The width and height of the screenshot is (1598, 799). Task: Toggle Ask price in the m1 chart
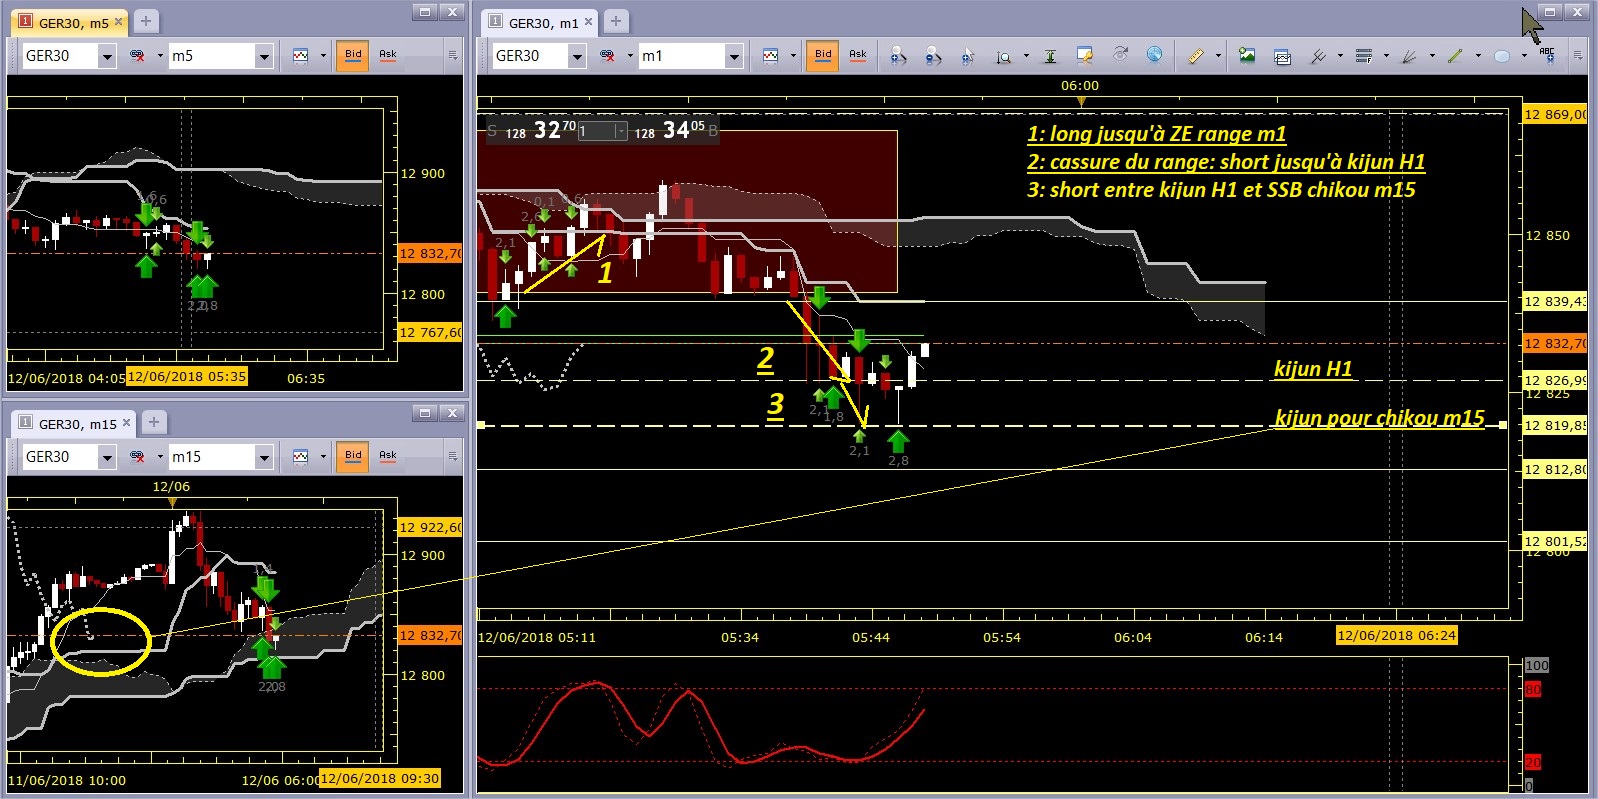(857, 55)
